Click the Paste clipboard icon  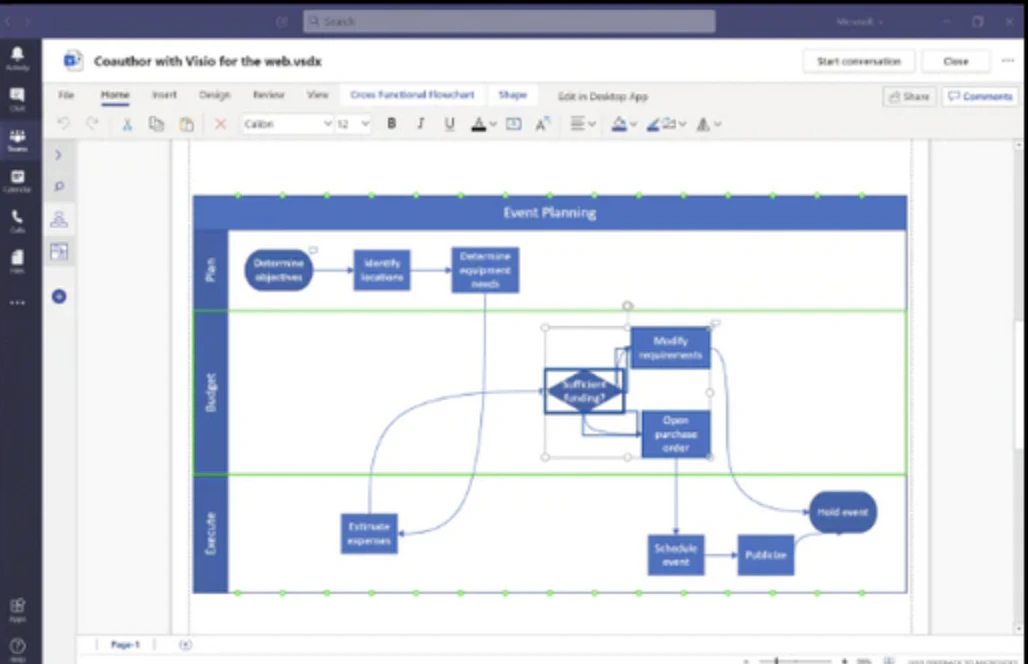[186, 124]
